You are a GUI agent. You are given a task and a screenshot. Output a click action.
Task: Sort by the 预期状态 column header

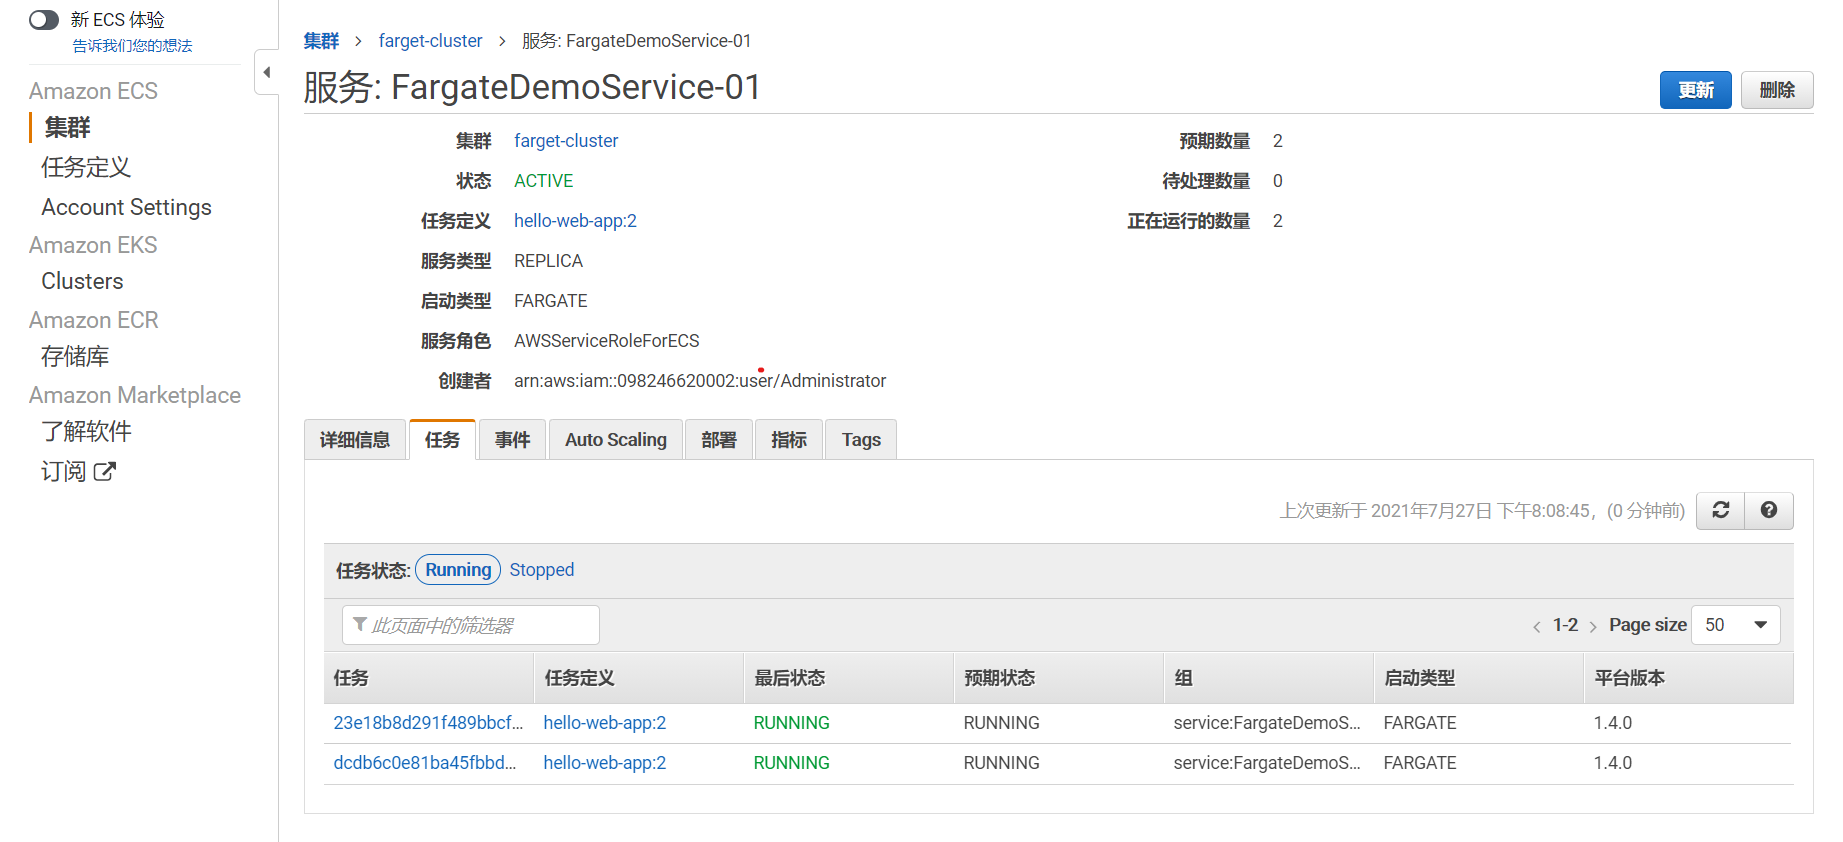[1059, 678]
